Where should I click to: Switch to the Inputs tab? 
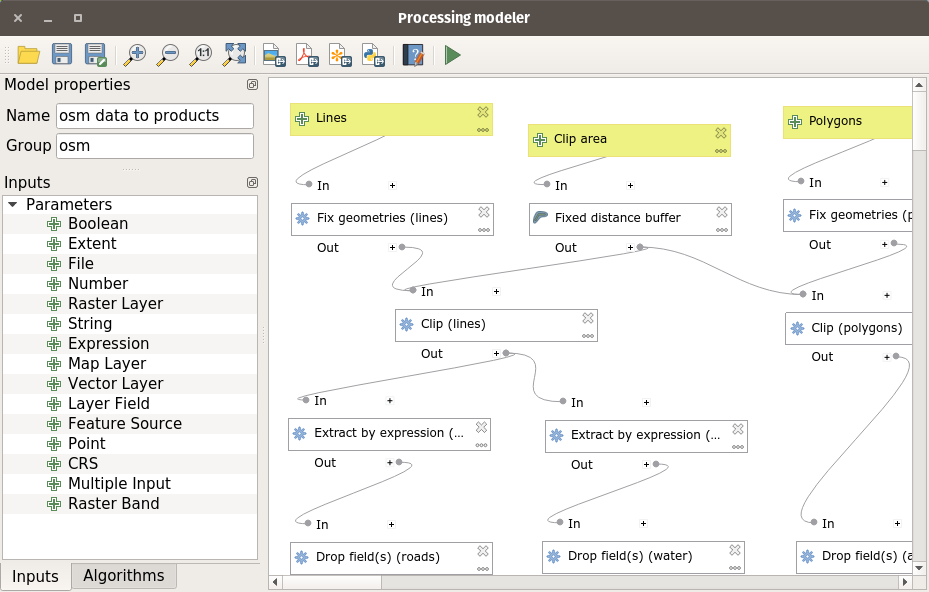36,576
